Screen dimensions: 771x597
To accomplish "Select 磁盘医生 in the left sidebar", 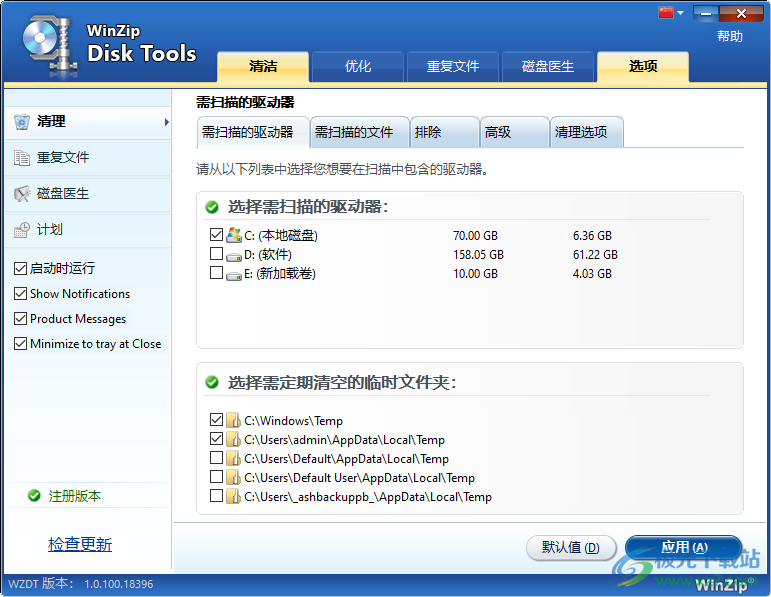I will tap(88, 194).
